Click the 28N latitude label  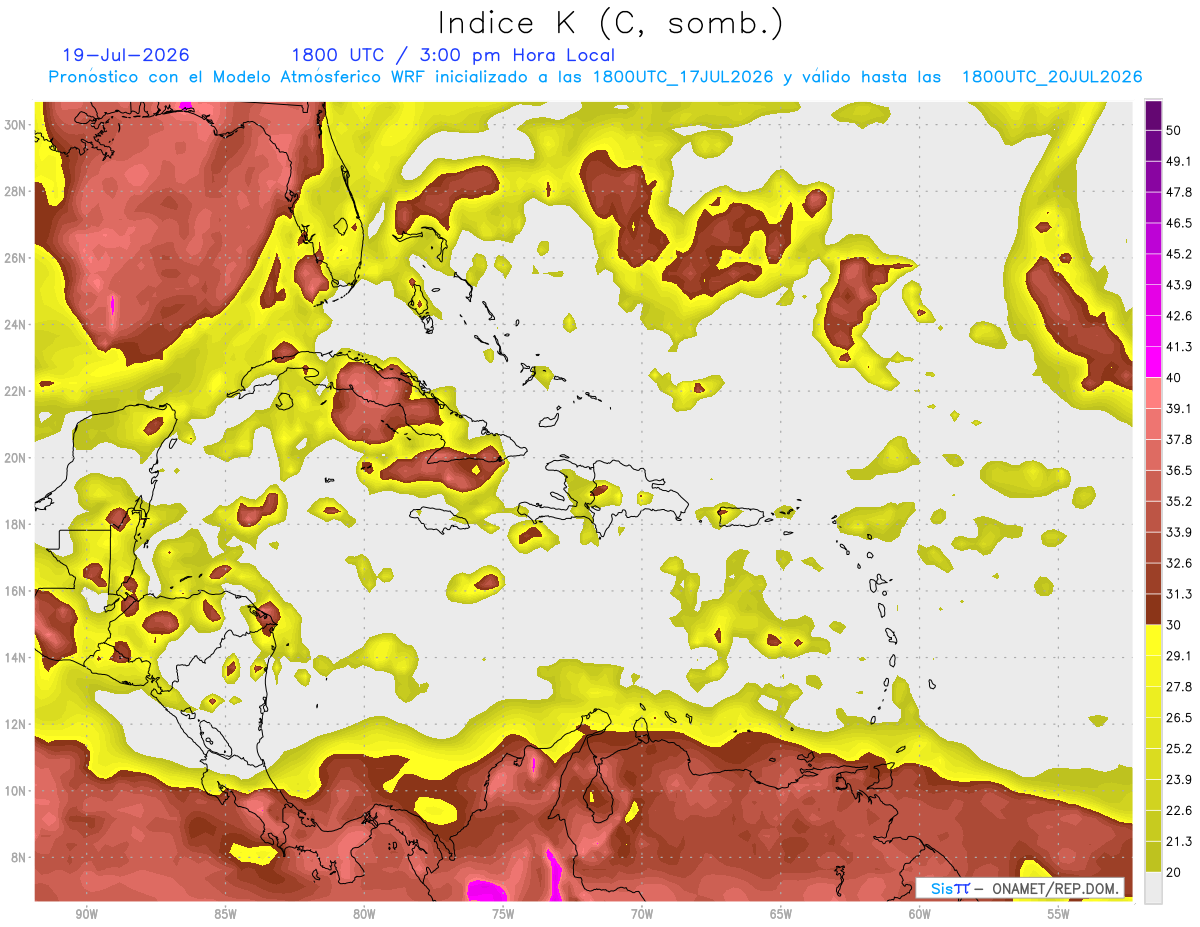coord(17,191)
